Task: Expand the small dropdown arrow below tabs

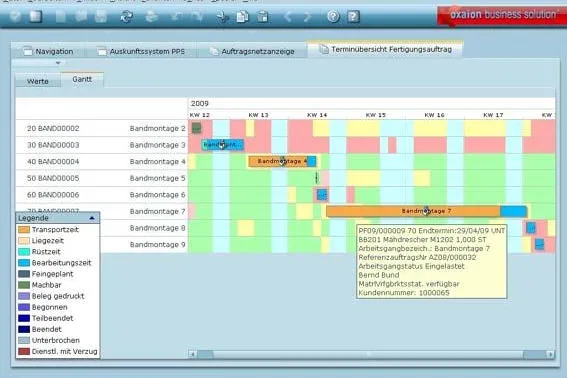Action: pyautogui.click(x=58, y=63)
